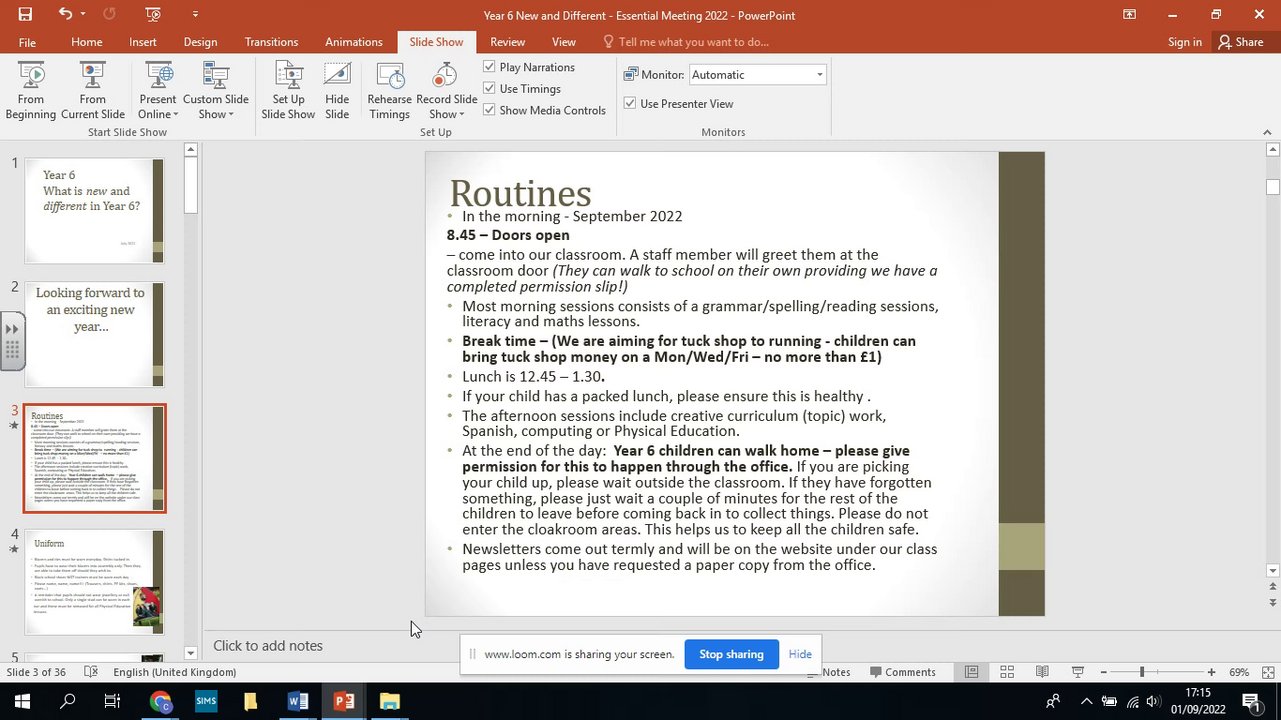Viewport: 1281px width, 720px height.
Task: Start slideshow From Beginning
Action: (x=31, y=91)
